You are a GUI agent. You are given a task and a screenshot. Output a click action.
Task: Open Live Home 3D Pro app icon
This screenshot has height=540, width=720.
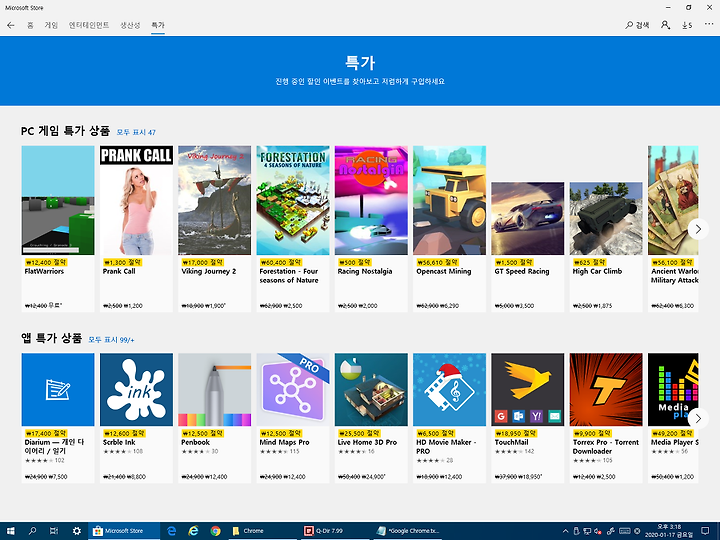coord(371,389)
